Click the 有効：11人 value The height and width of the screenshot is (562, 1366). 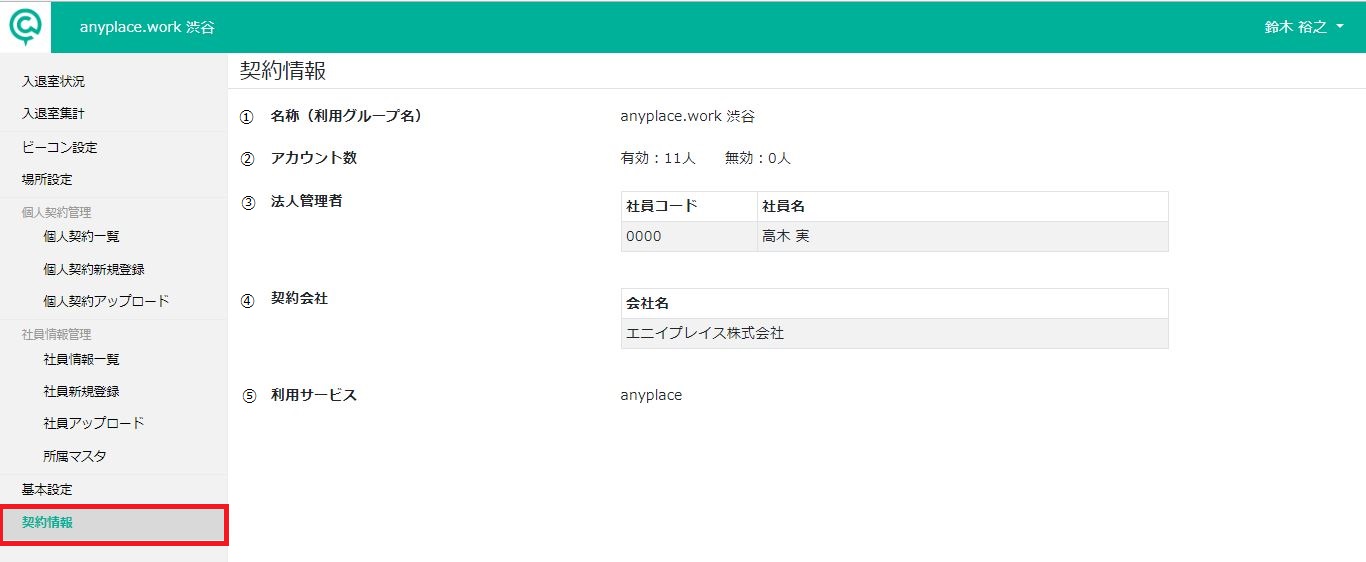(658, 159)
